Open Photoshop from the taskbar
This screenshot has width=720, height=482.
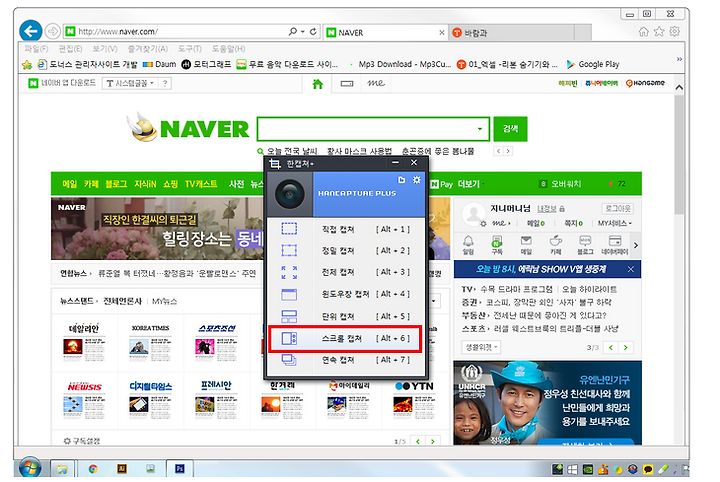coord(180,469)
